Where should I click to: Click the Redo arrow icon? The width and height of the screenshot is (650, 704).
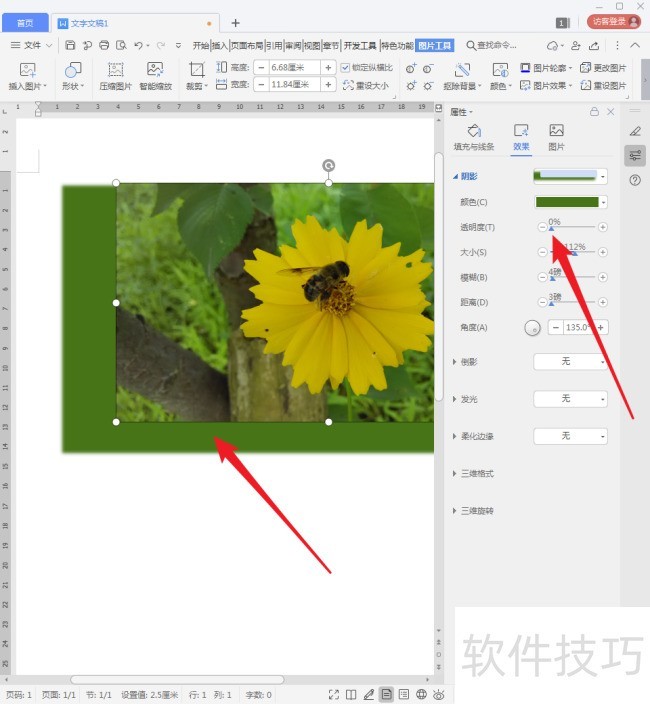click(x=160, y=45)
